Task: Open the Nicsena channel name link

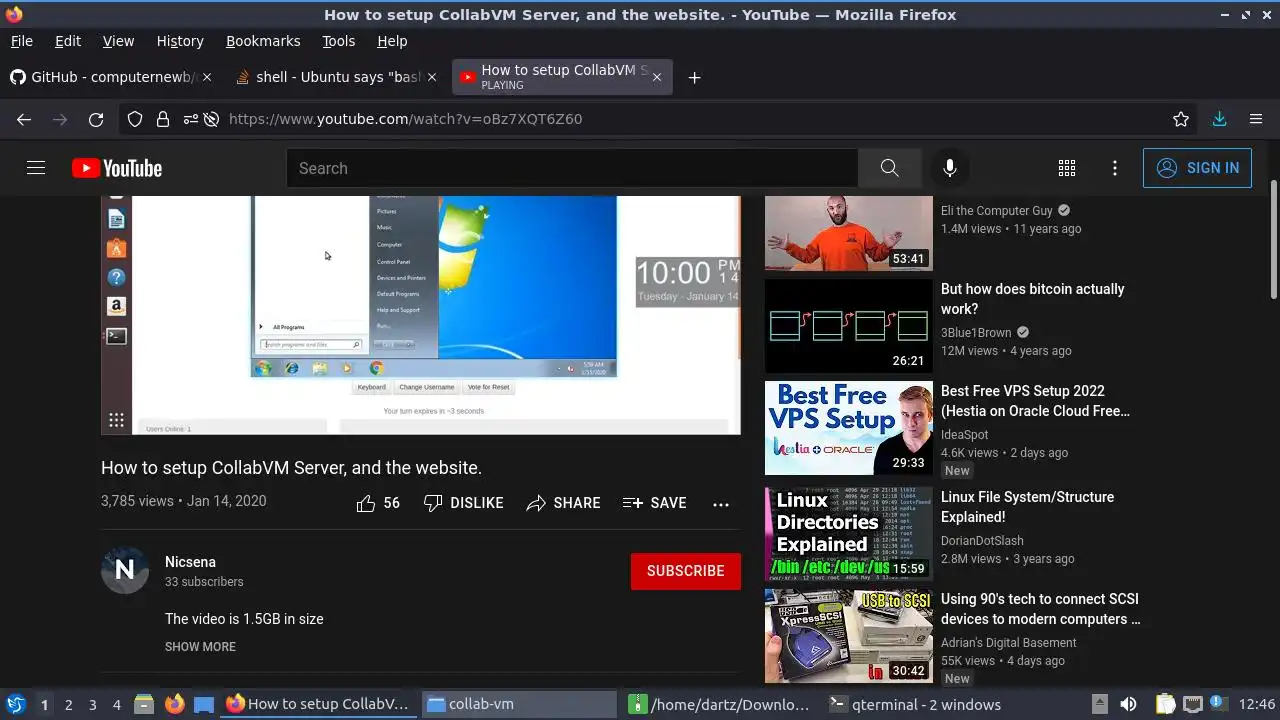Action: 190,562
